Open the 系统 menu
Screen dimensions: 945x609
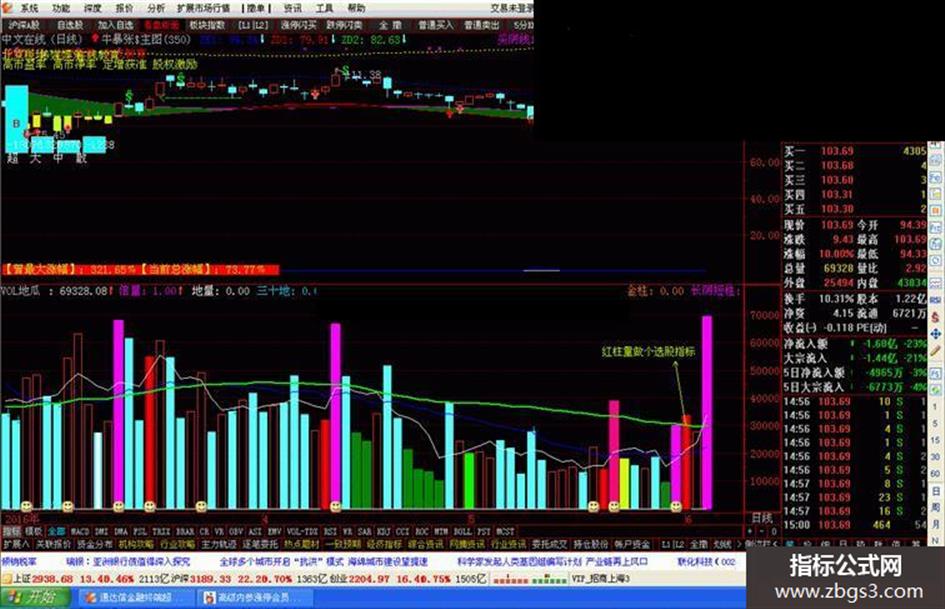29,8
